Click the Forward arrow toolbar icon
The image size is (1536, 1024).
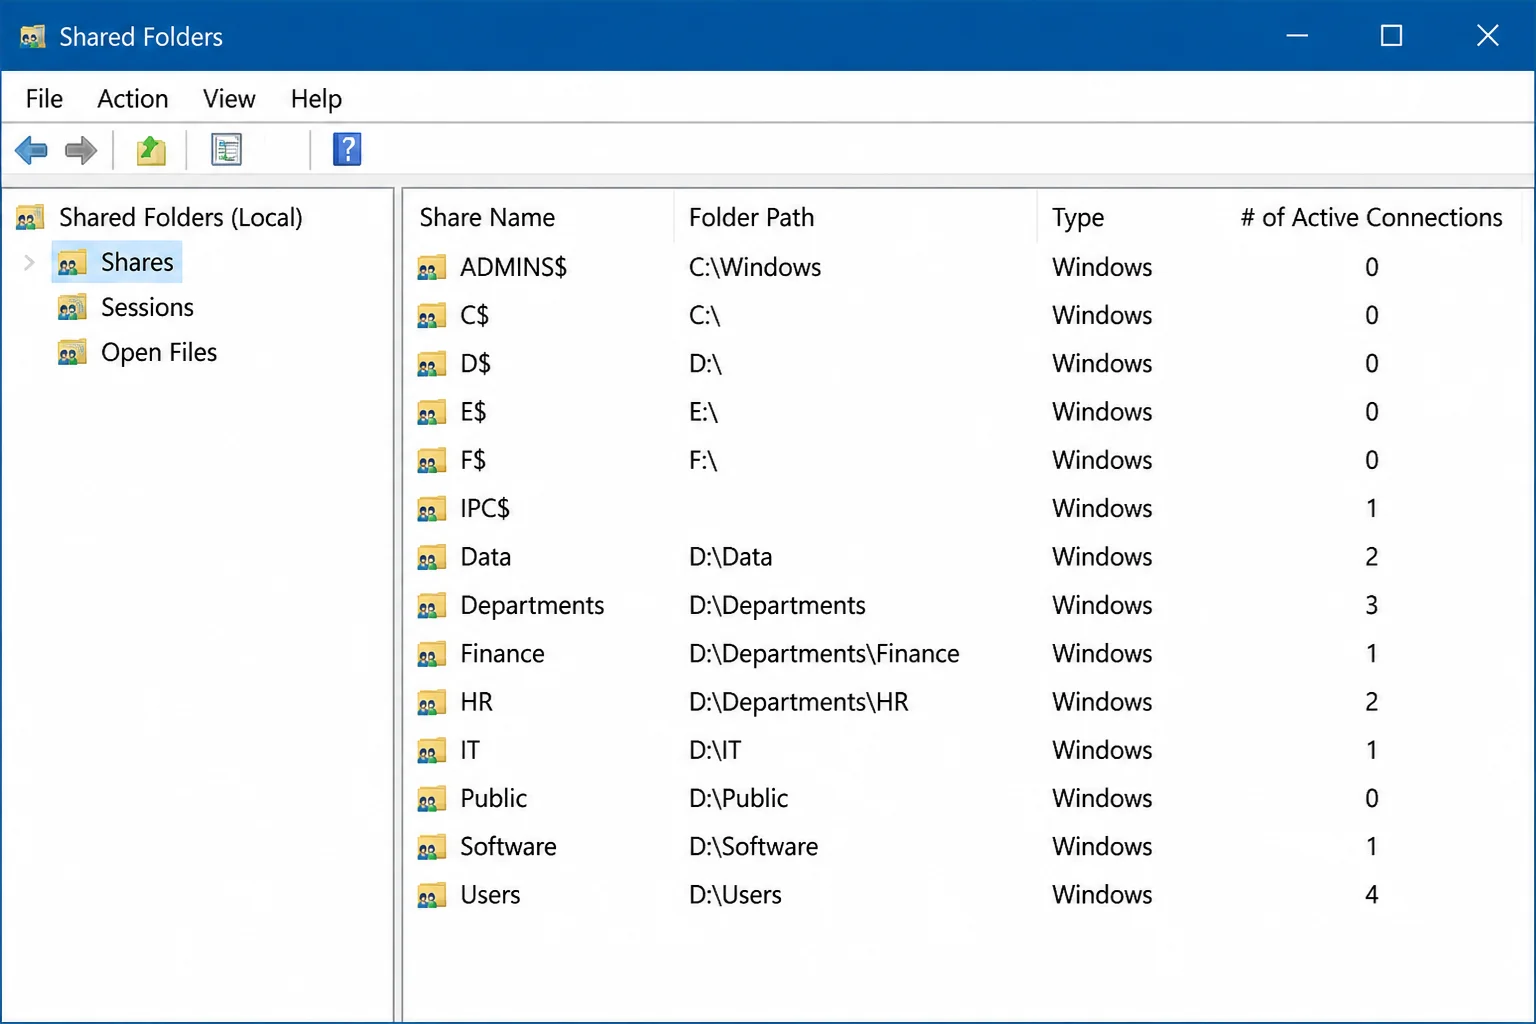pos(81,150)
